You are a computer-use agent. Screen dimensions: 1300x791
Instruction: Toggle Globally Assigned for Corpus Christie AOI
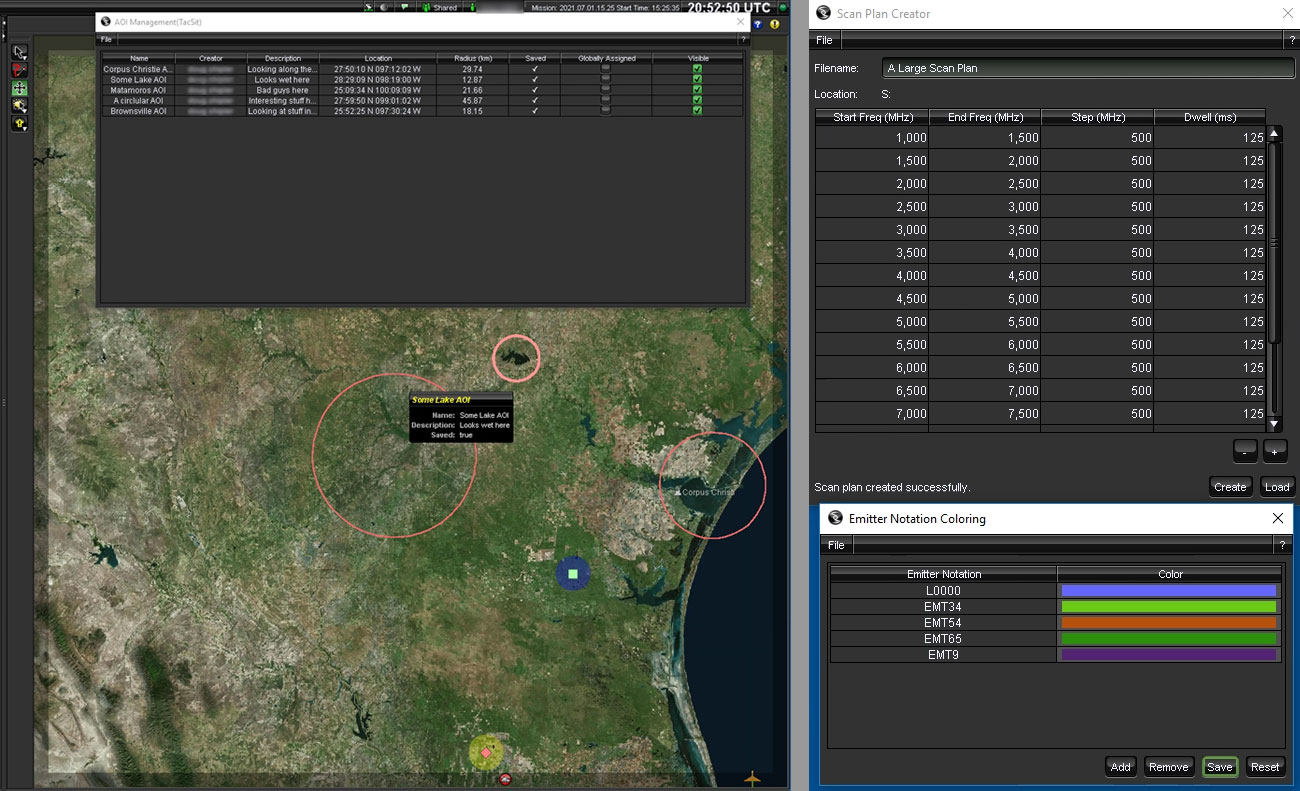click(x=606, y=69)
